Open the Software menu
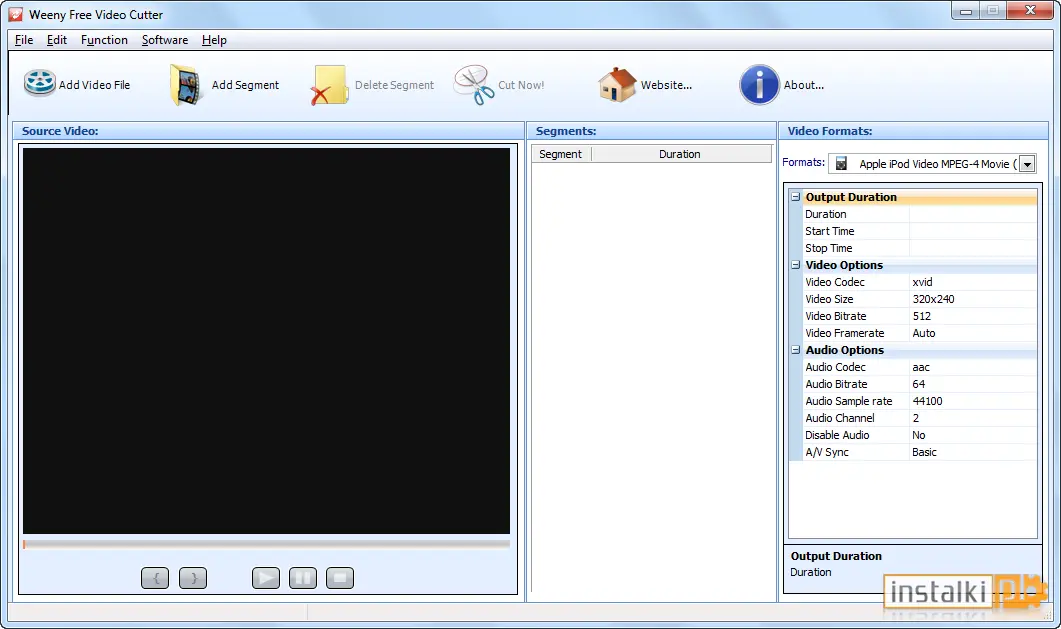 (x=165, y=40)
